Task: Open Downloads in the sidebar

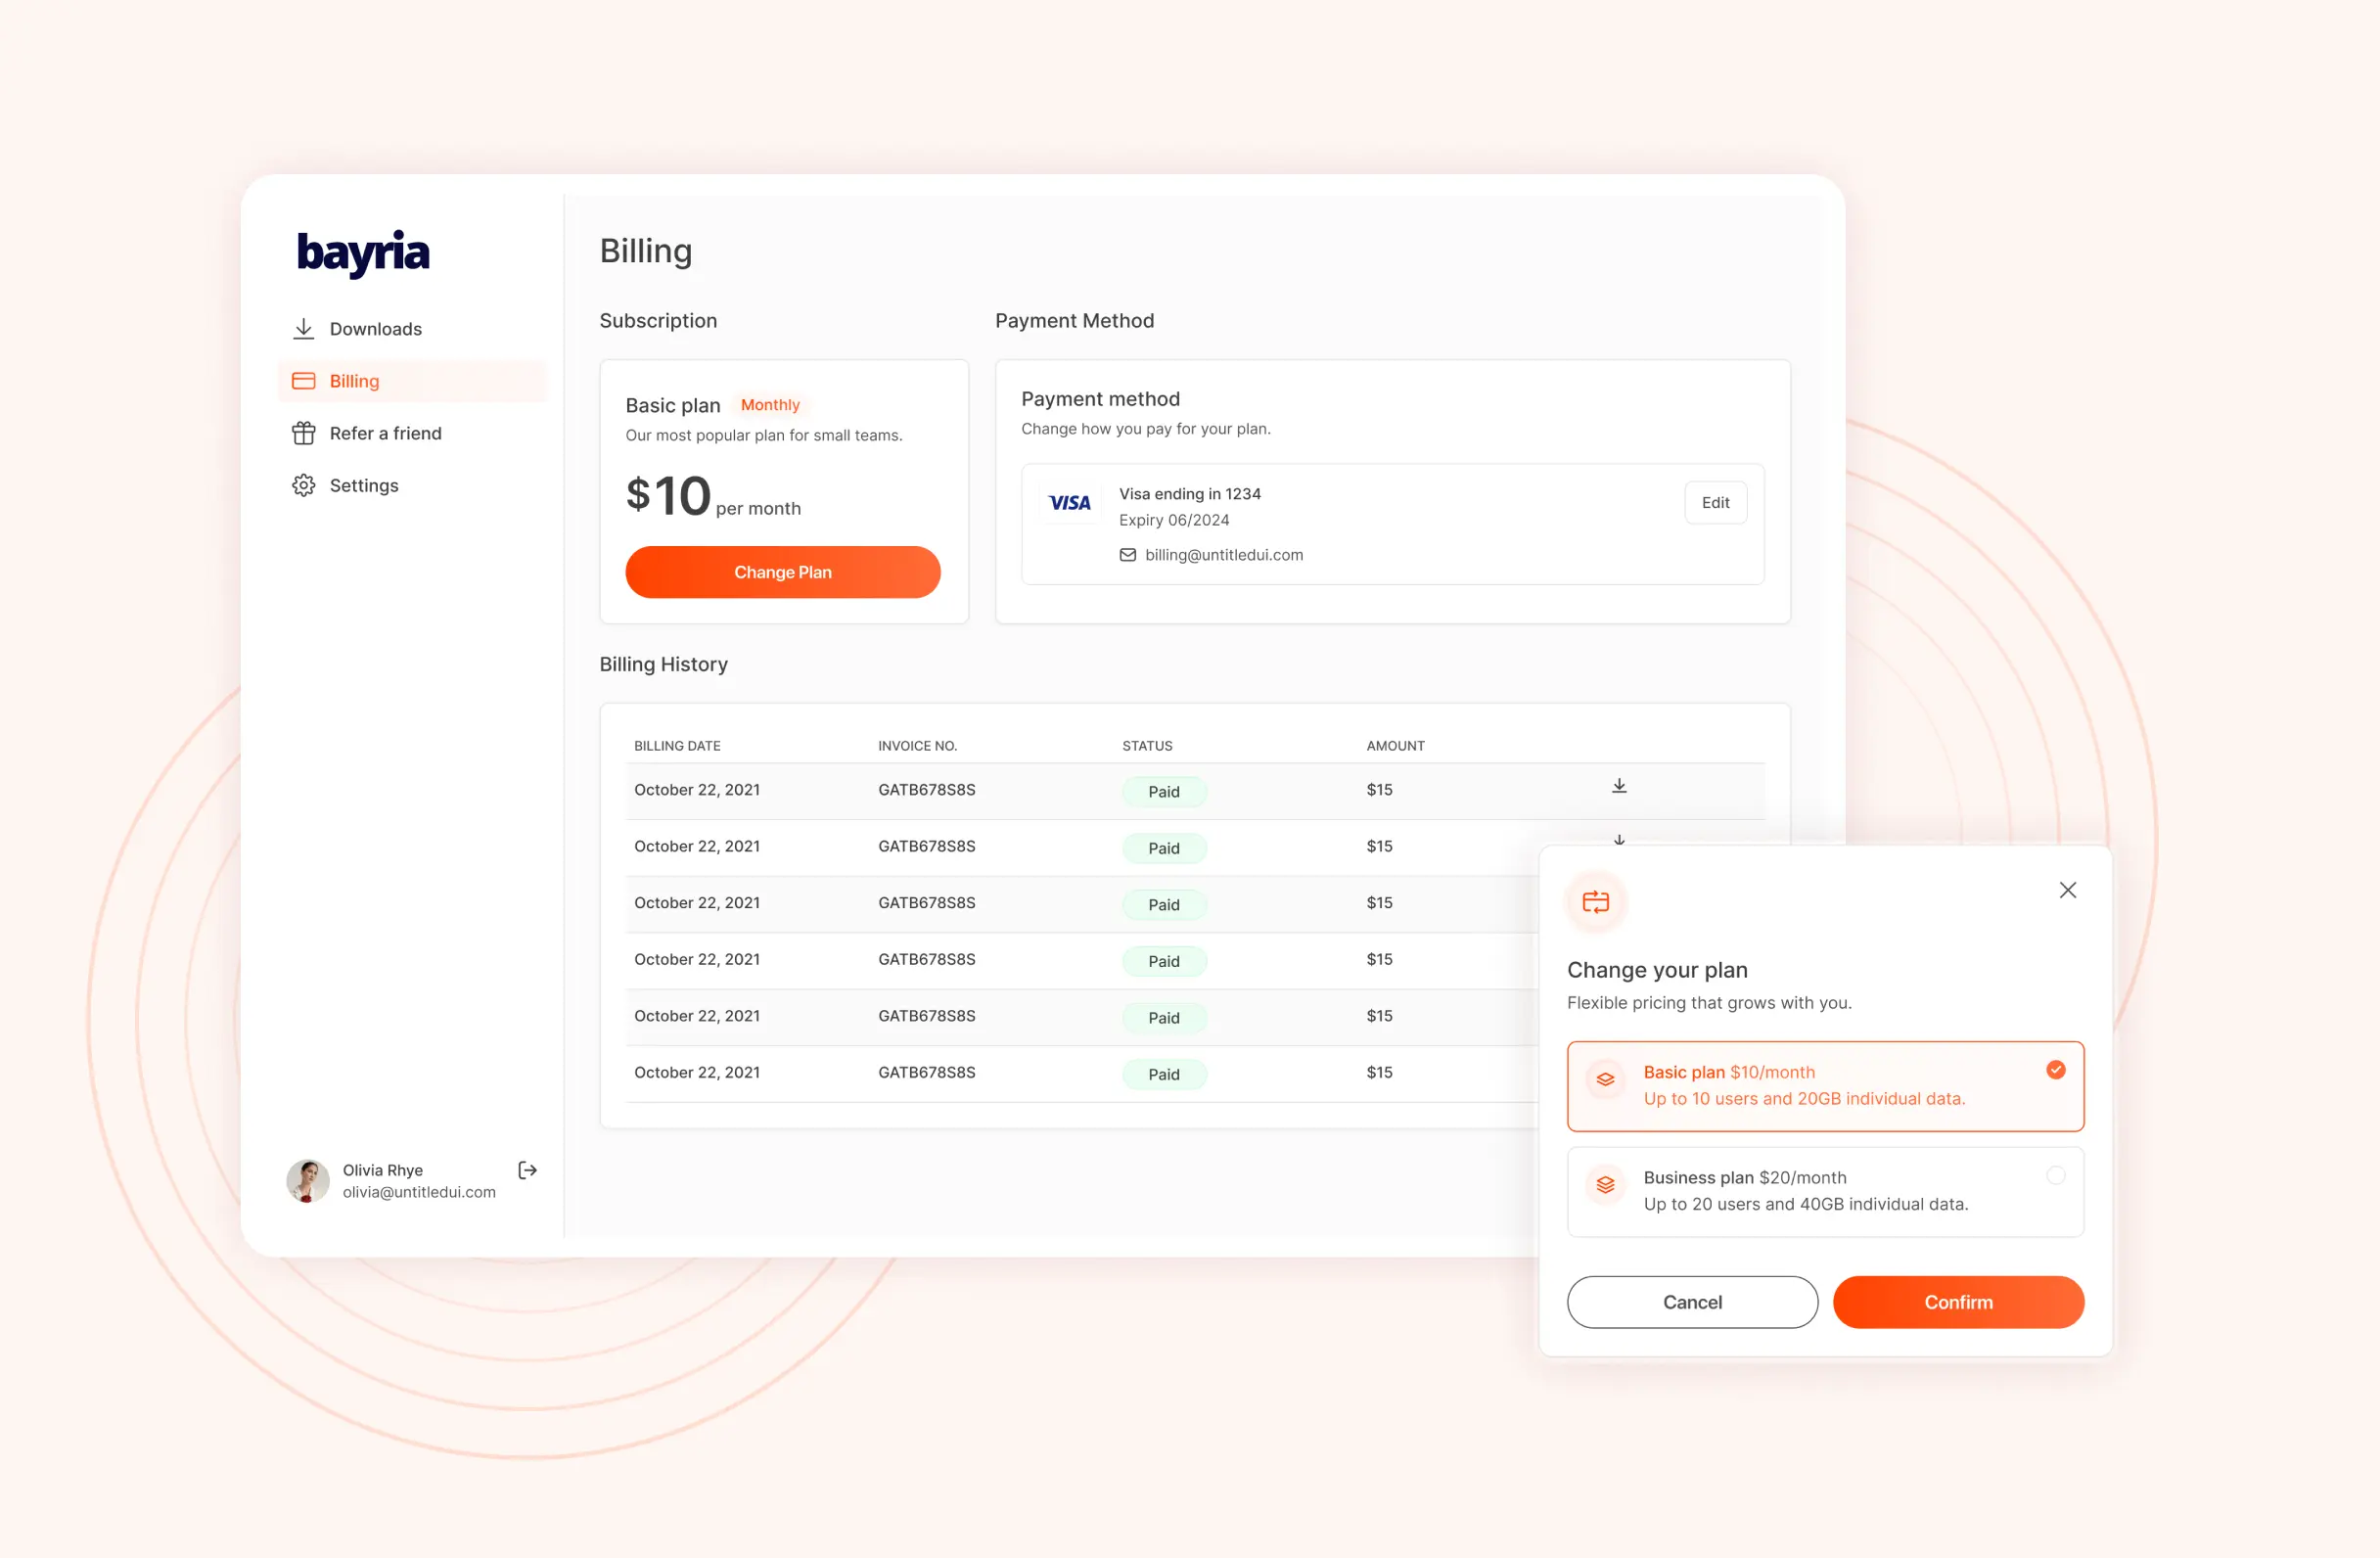Action: [x=375, y=329]
